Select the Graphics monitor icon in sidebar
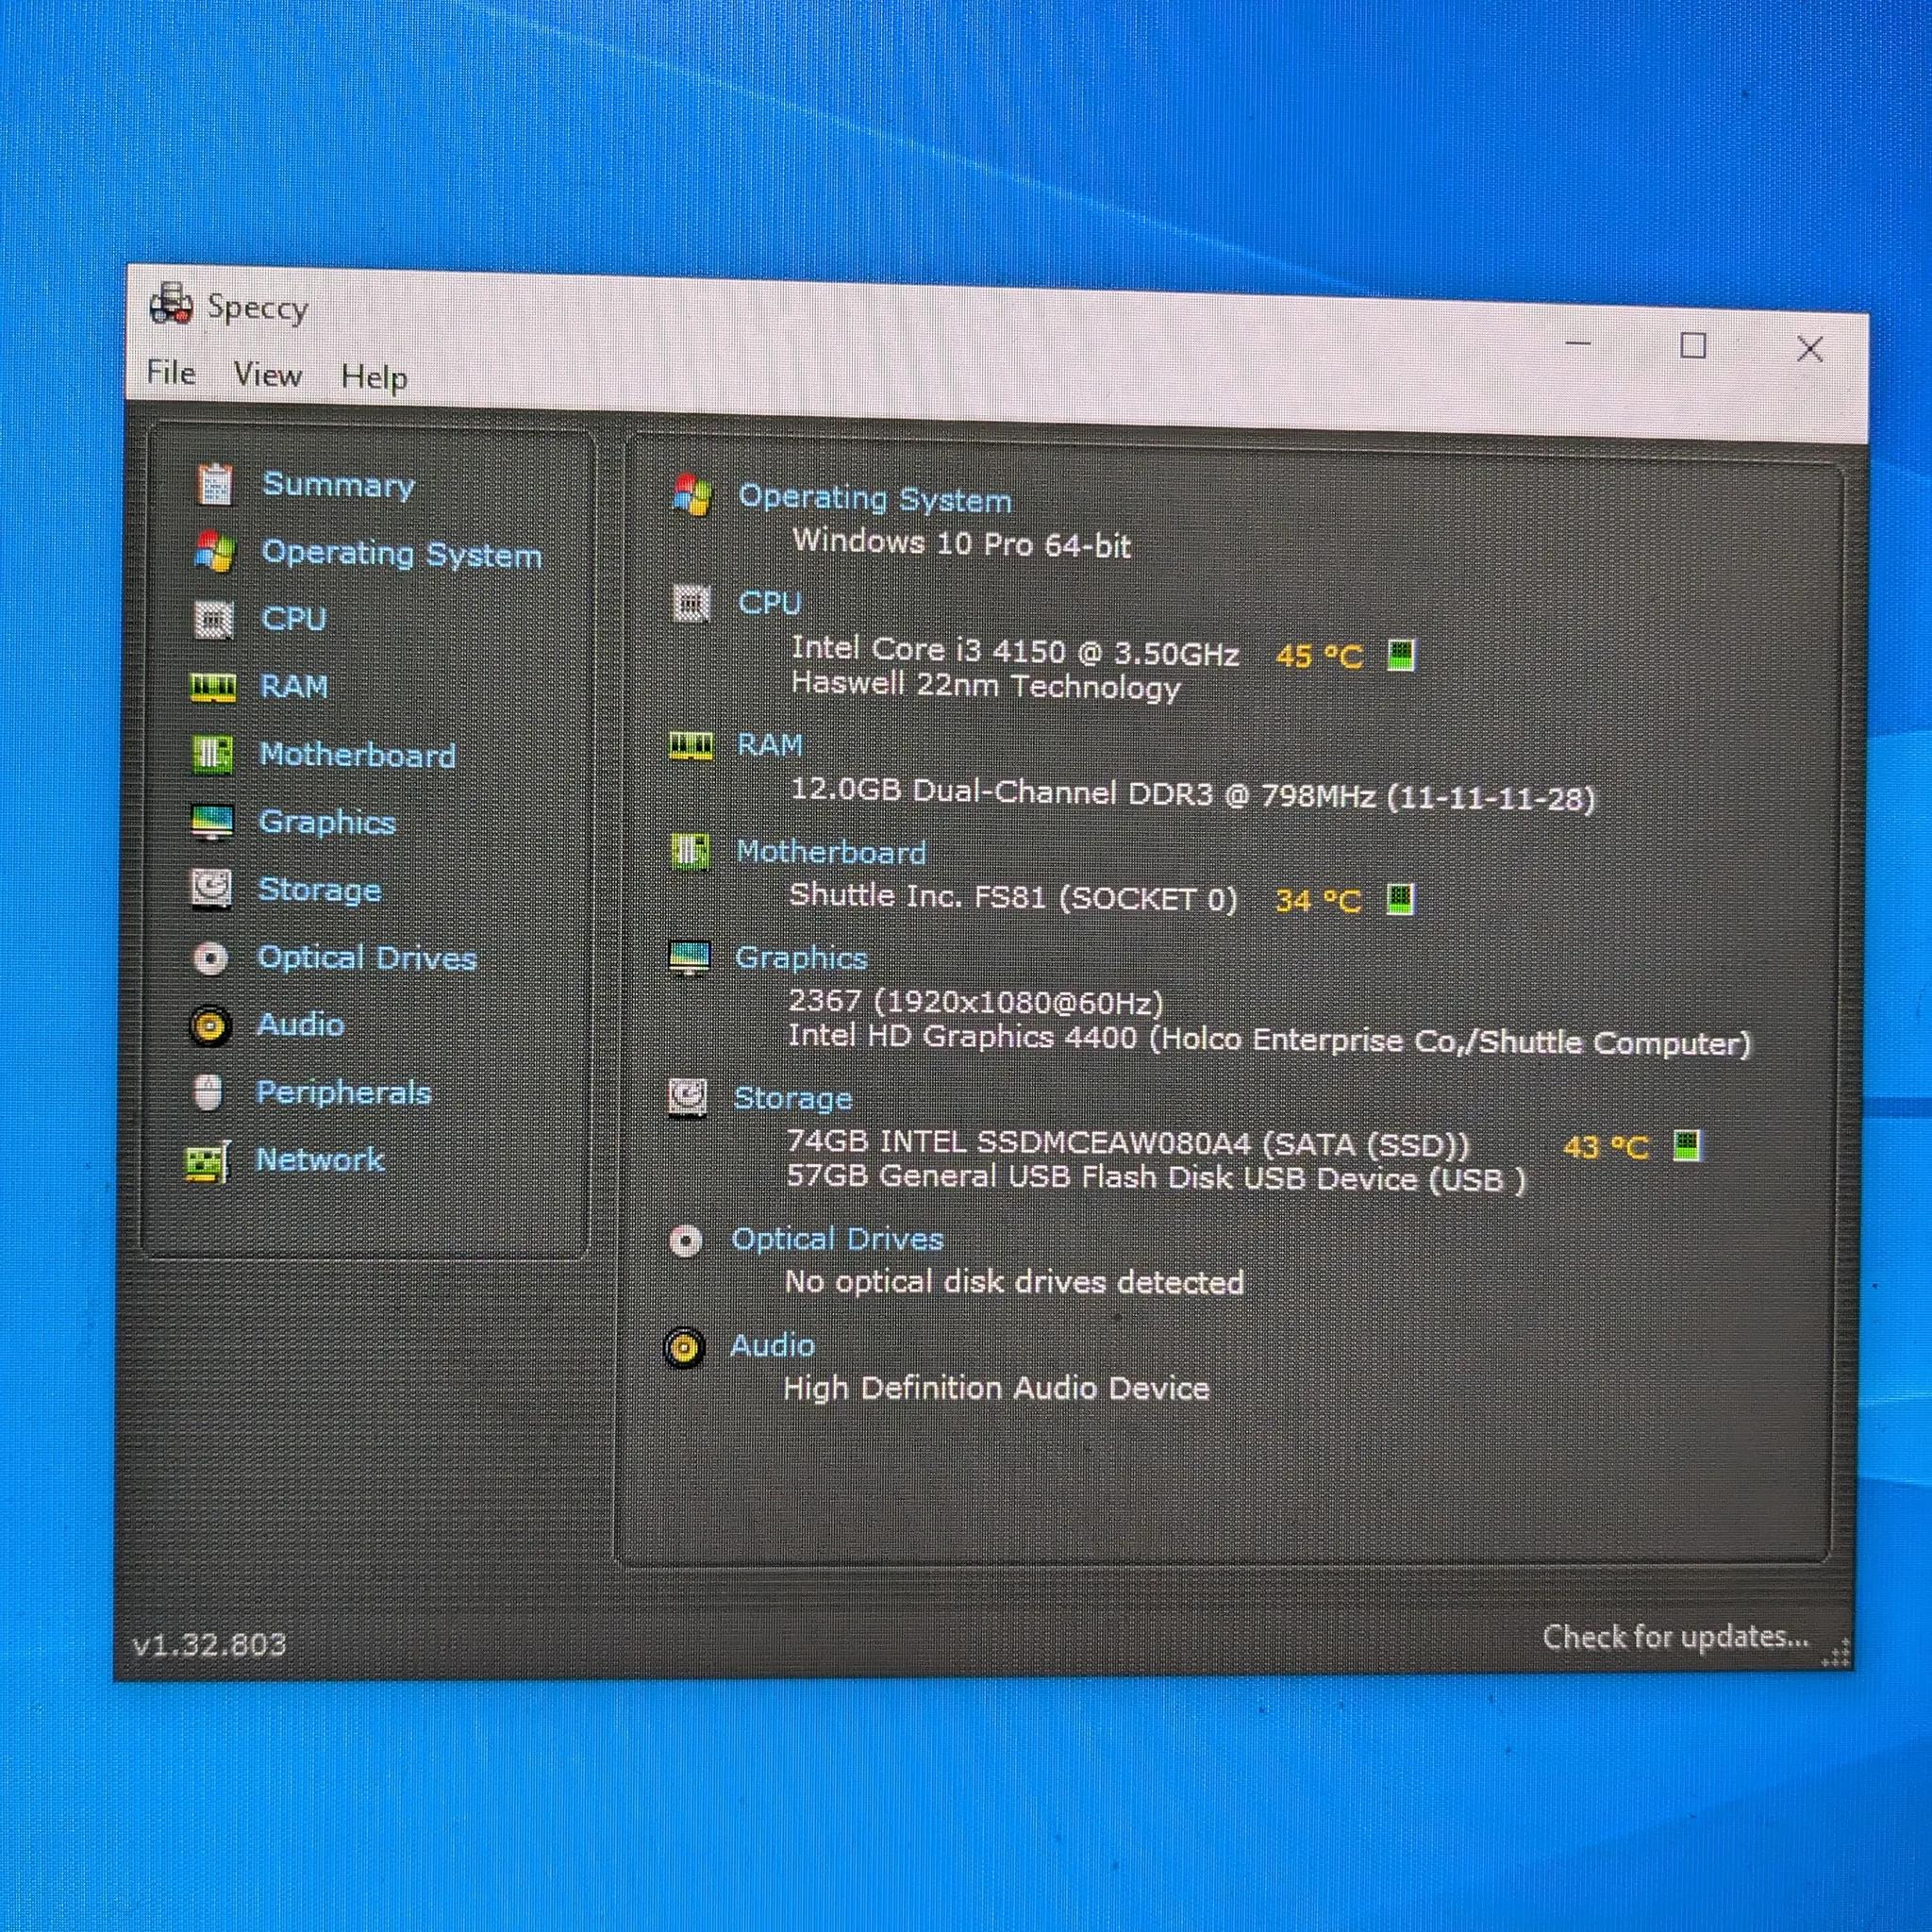 212,822
